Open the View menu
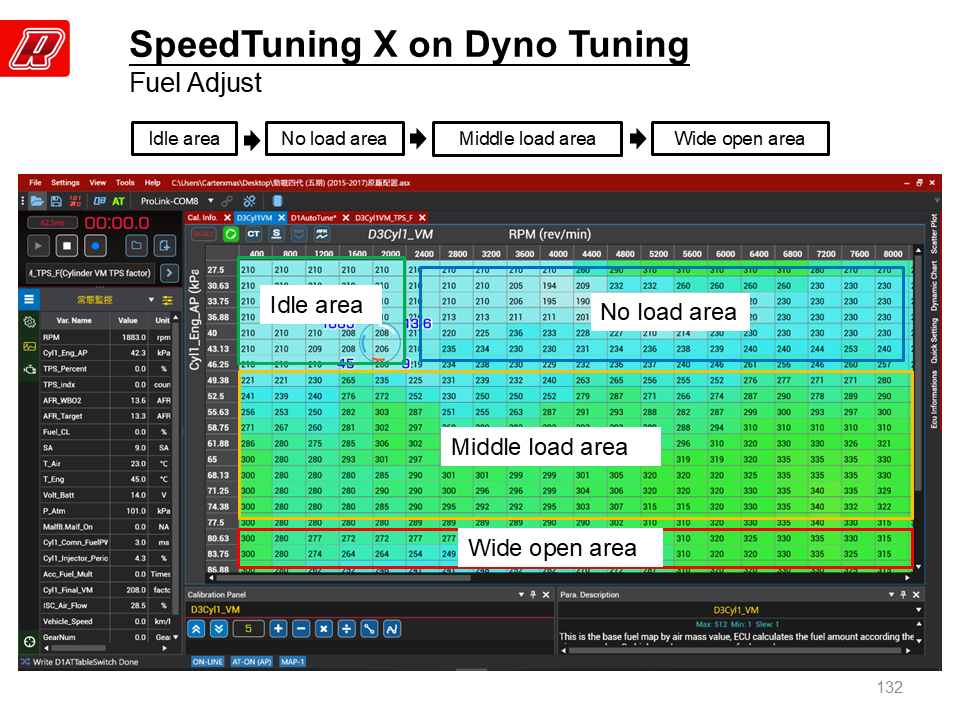 pos(98,182)
